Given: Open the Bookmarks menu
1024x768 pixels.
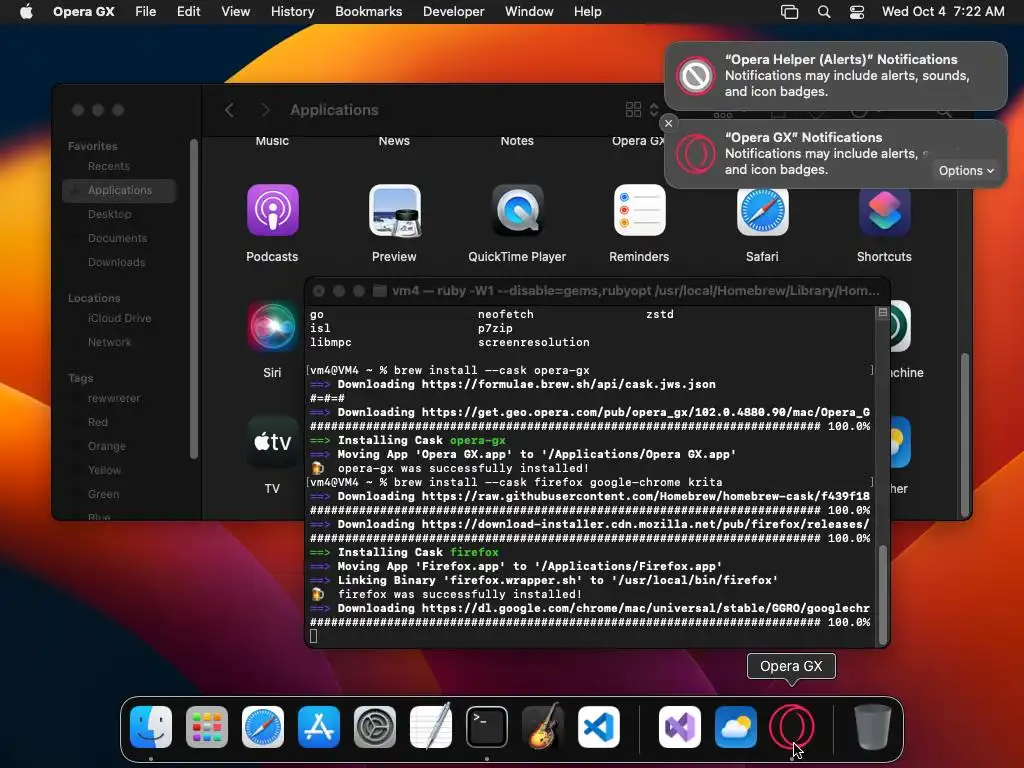Looking at the screenshot, I should click(369, 12).
